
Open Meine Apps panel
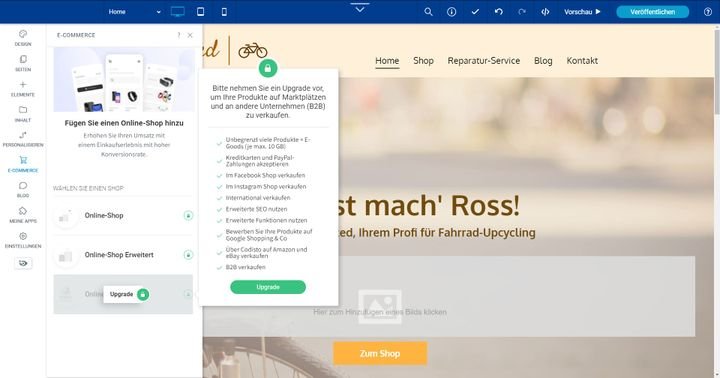click(x=23, y=214)
